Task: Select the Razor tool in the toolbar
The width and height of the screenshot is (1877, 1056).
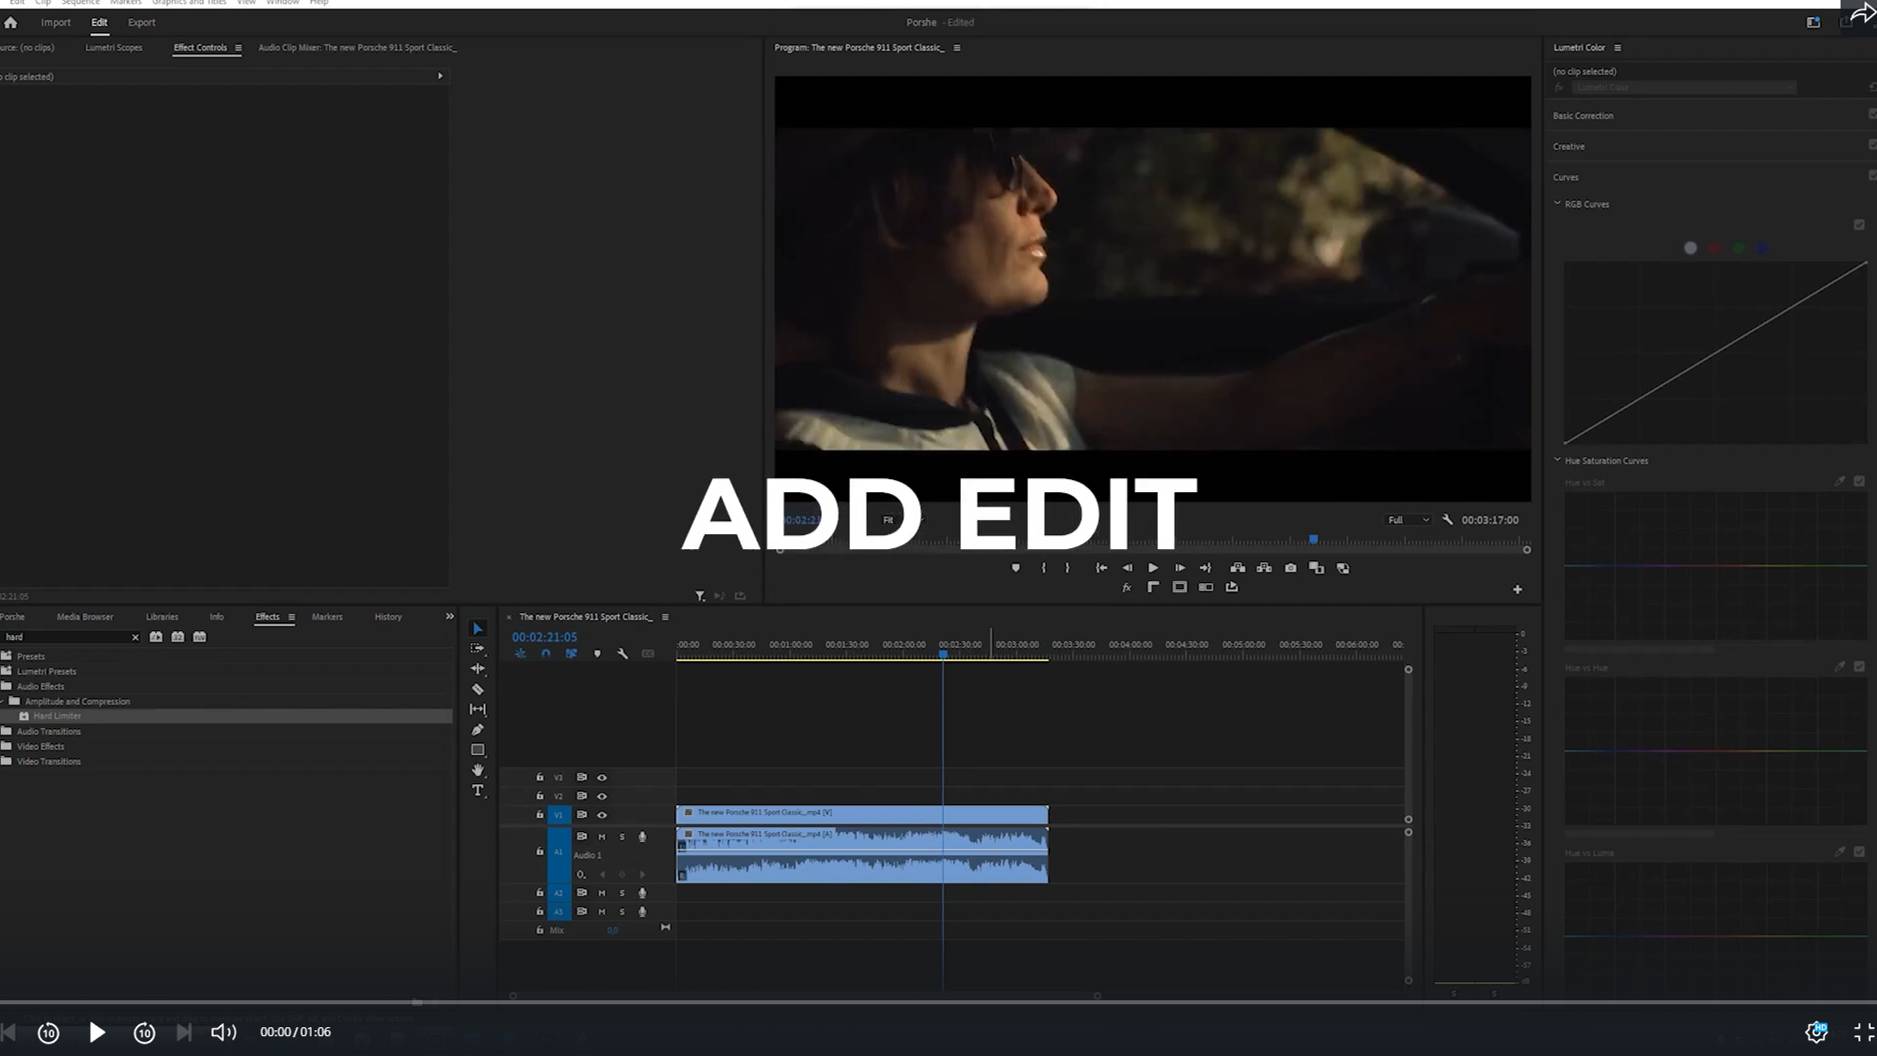Action: pyautogui.click(x=478, y=689)
